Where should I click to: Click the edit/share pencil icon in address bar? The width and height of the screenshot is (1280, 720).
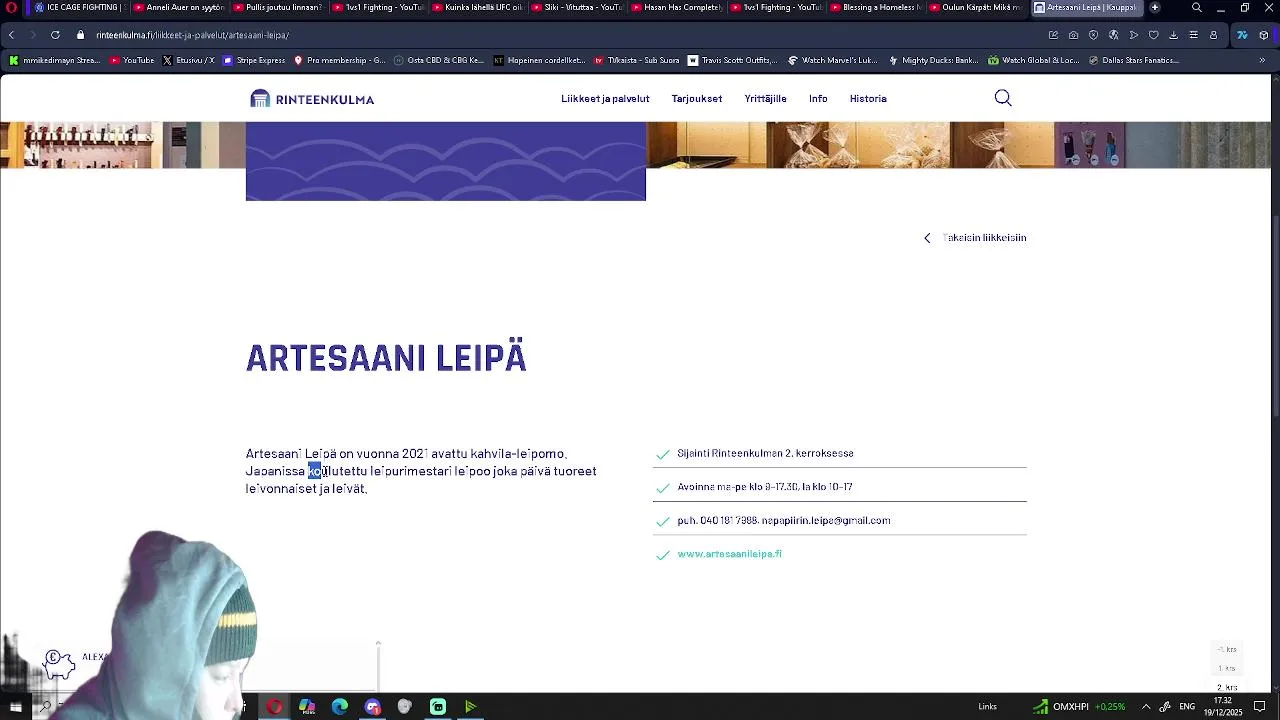(x=1053, y=35)
